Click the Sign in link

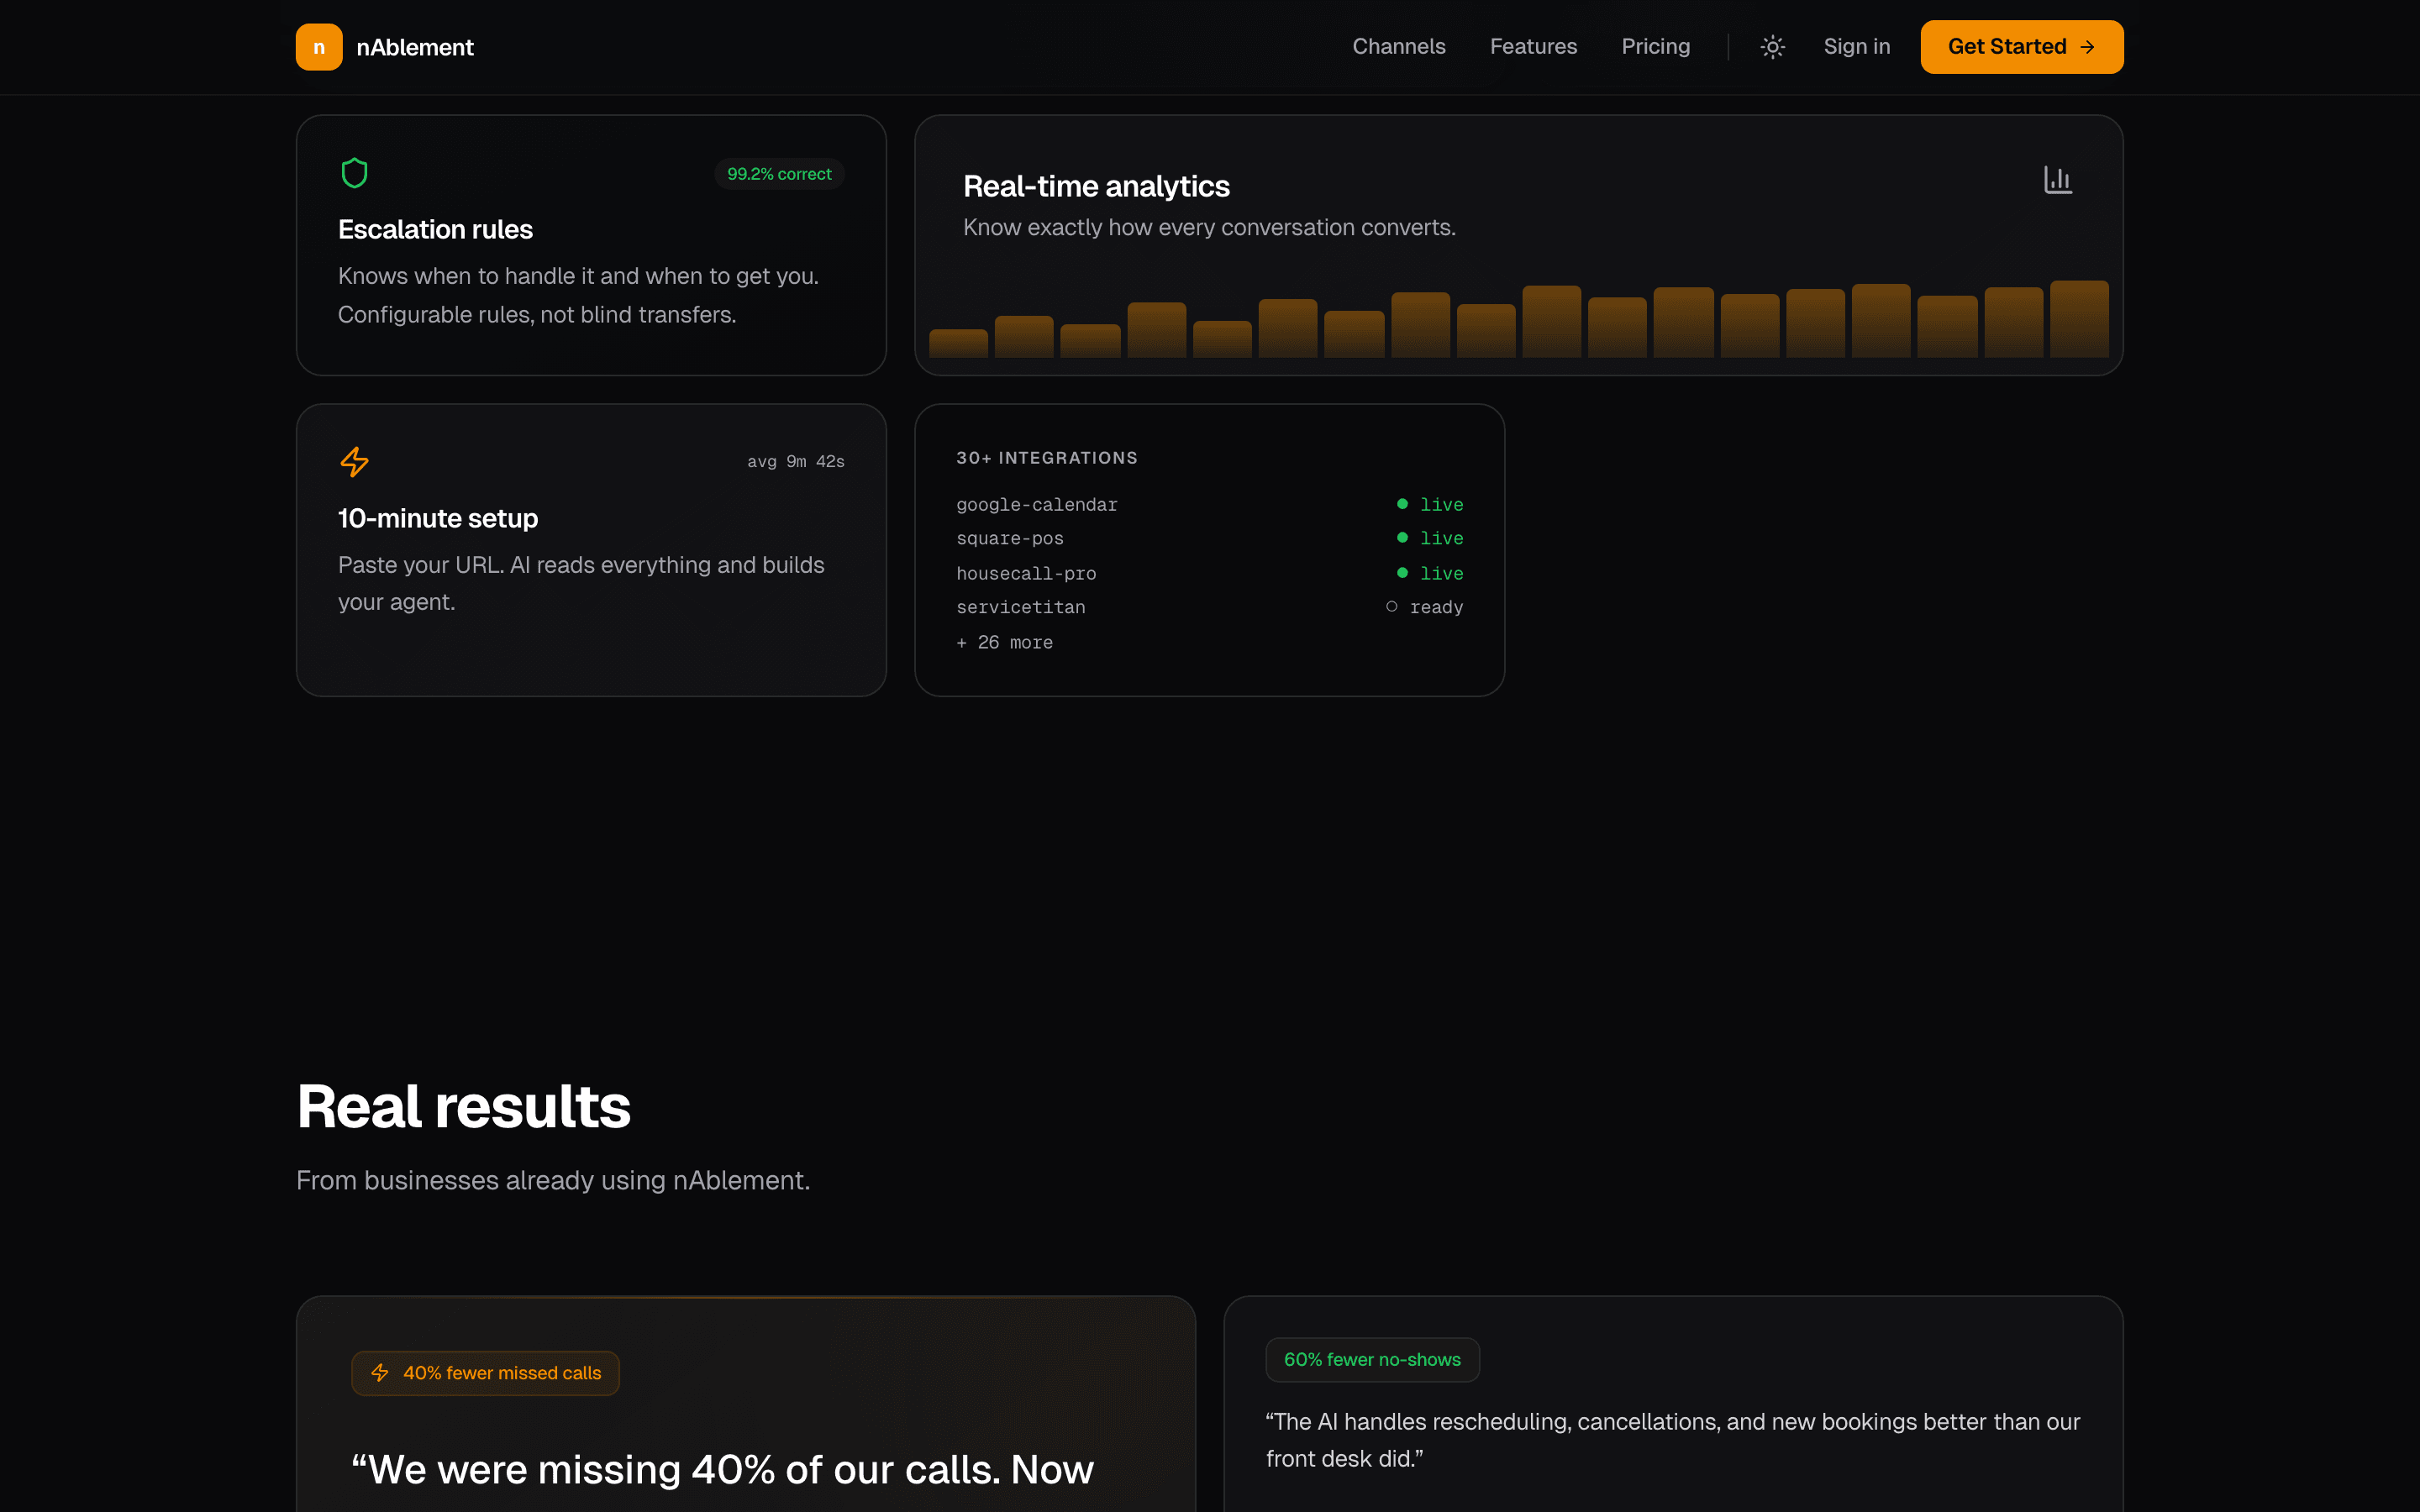1857,47
